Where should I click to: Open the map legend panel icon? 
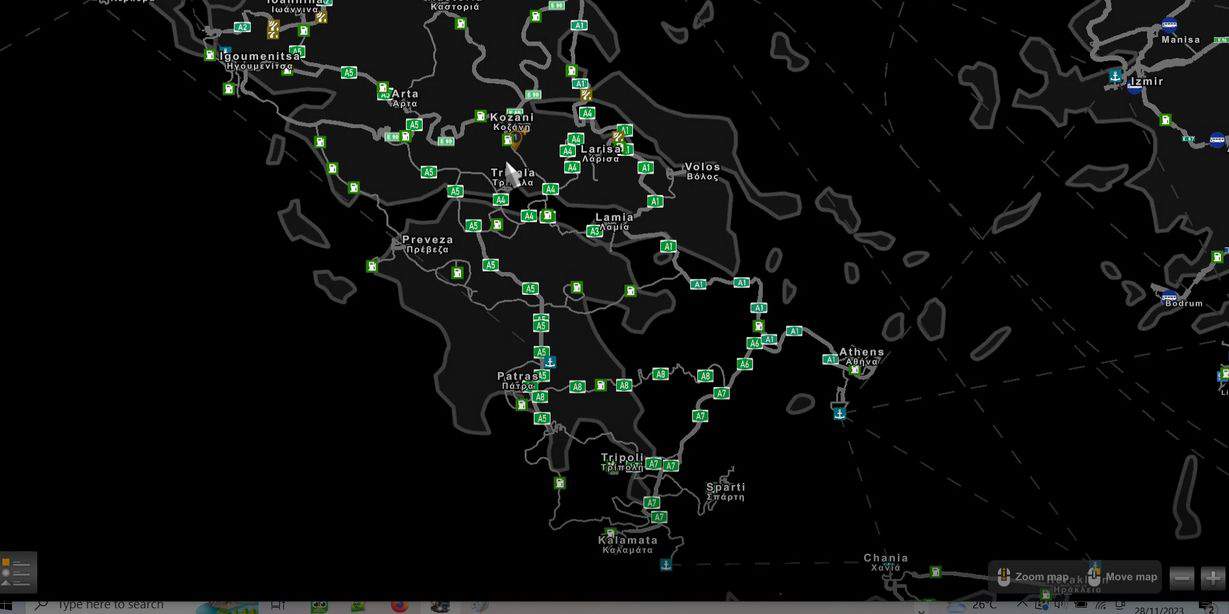click(x=18, y=573)
